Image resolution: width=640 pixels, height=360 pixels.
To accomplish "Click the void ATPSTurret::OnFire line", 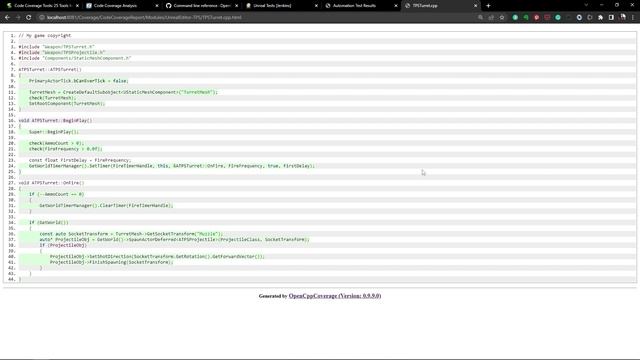I will click(51, 183).
